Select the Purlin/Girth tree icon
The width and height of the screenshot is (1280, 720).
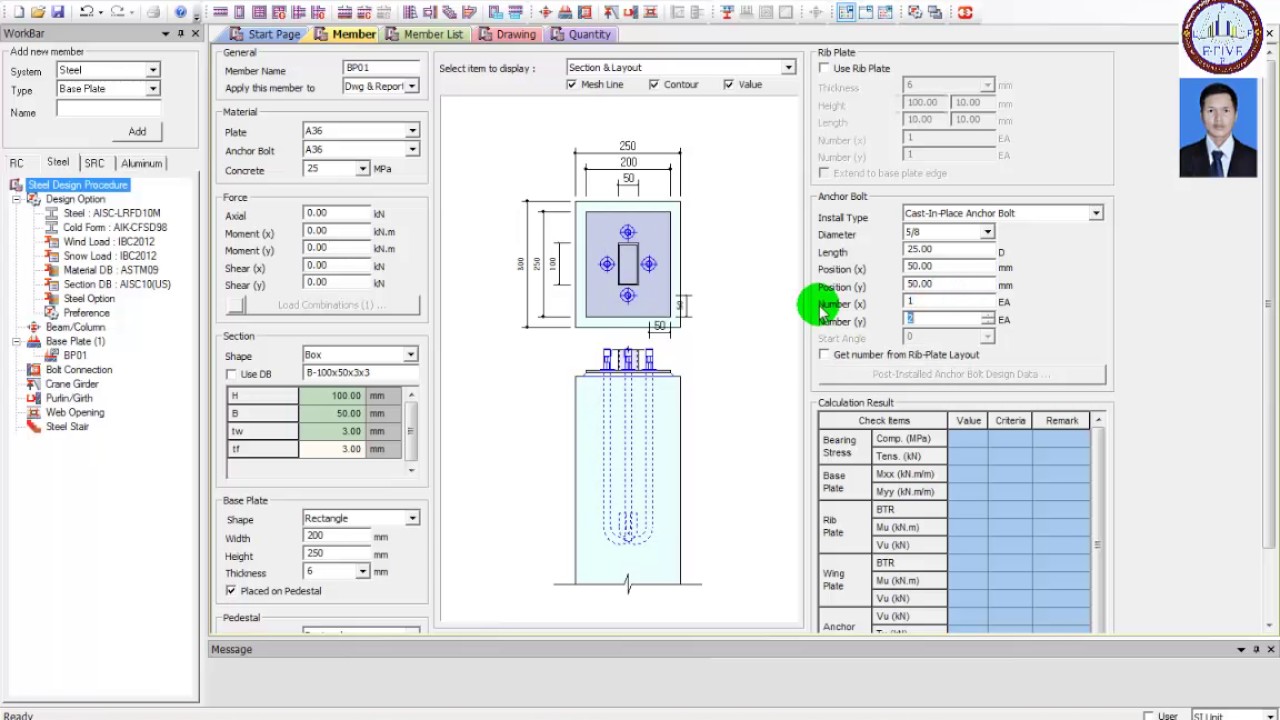tap(34, 398)
